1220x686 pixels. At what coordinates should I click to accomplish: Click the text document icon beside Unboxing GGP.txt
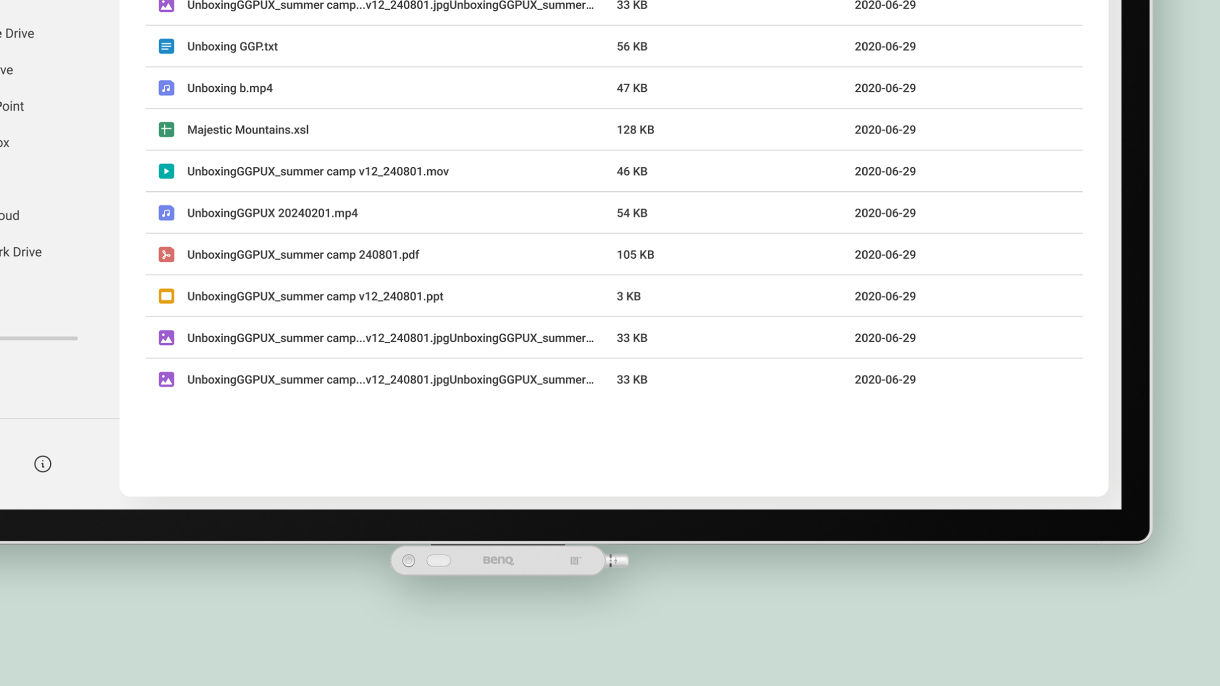(x=166, y=47)
